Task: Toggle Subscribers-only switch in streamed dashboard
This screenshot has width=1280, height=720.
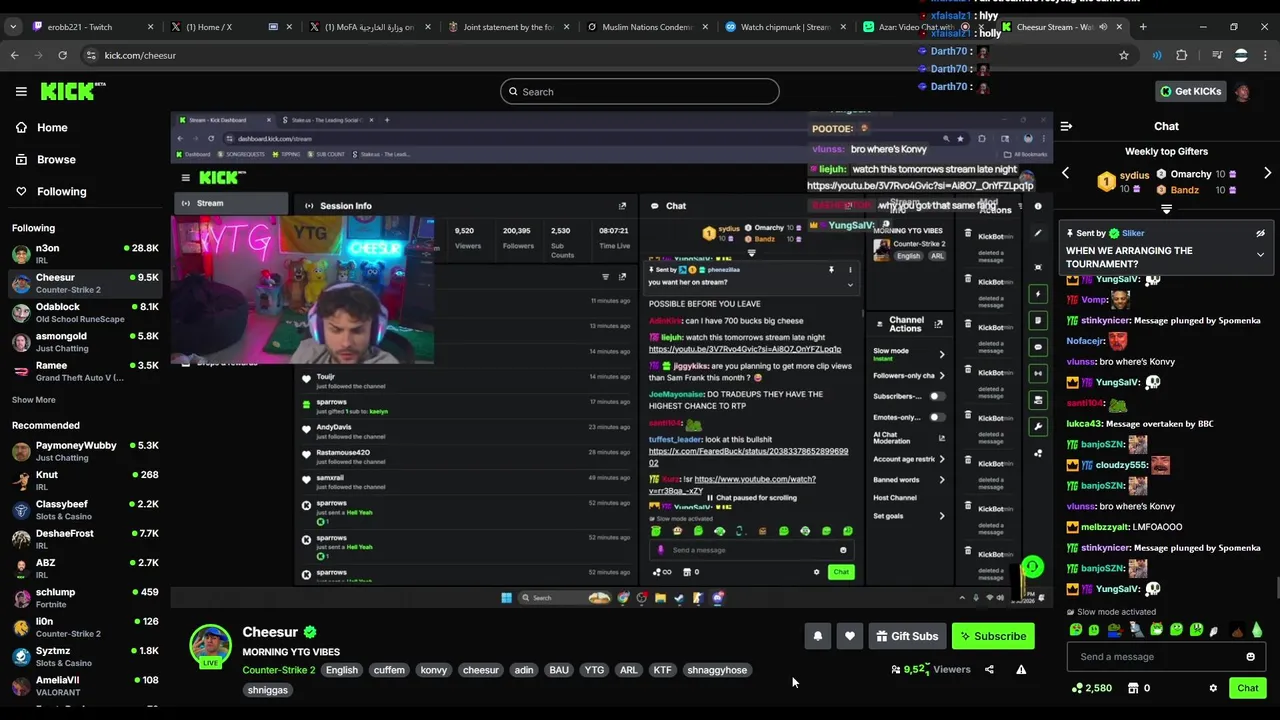Action: tap(937, 396)
